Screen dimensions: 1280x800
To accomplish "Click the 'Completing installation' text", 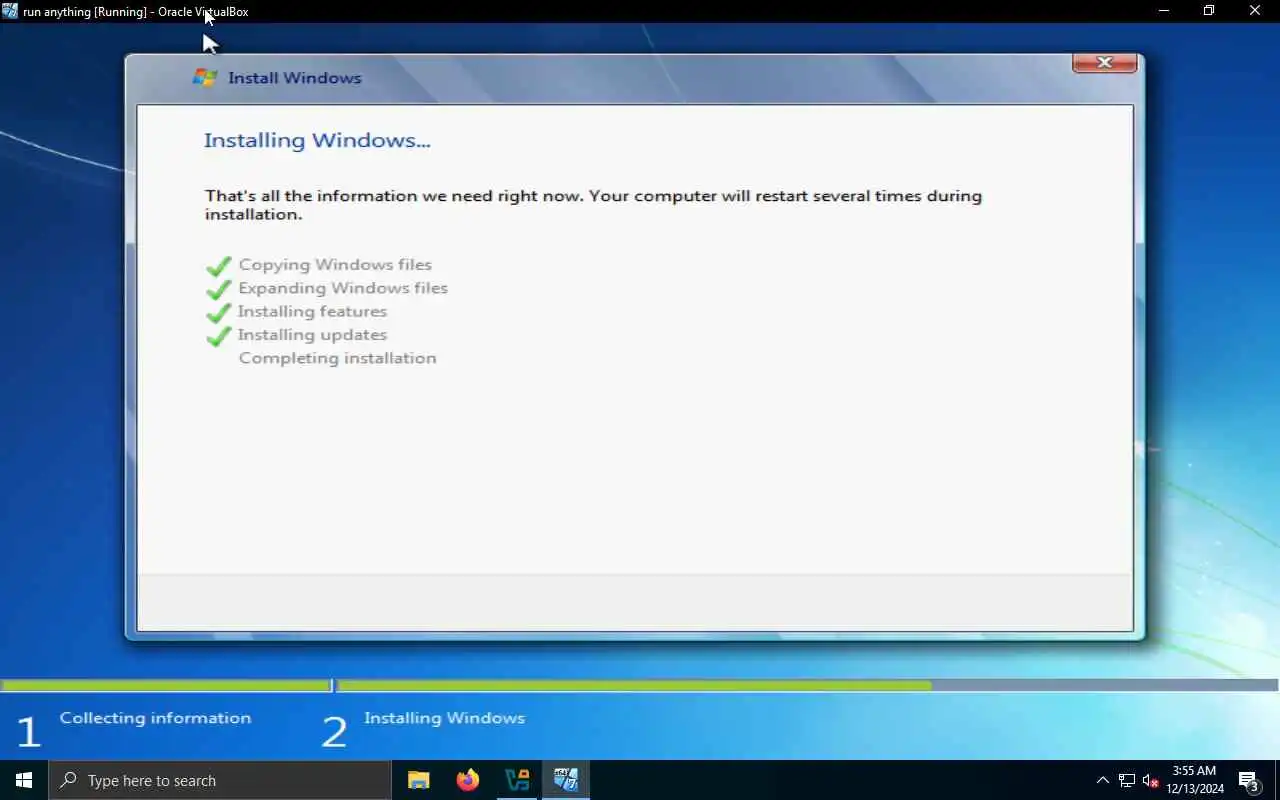I will (337, 358).
